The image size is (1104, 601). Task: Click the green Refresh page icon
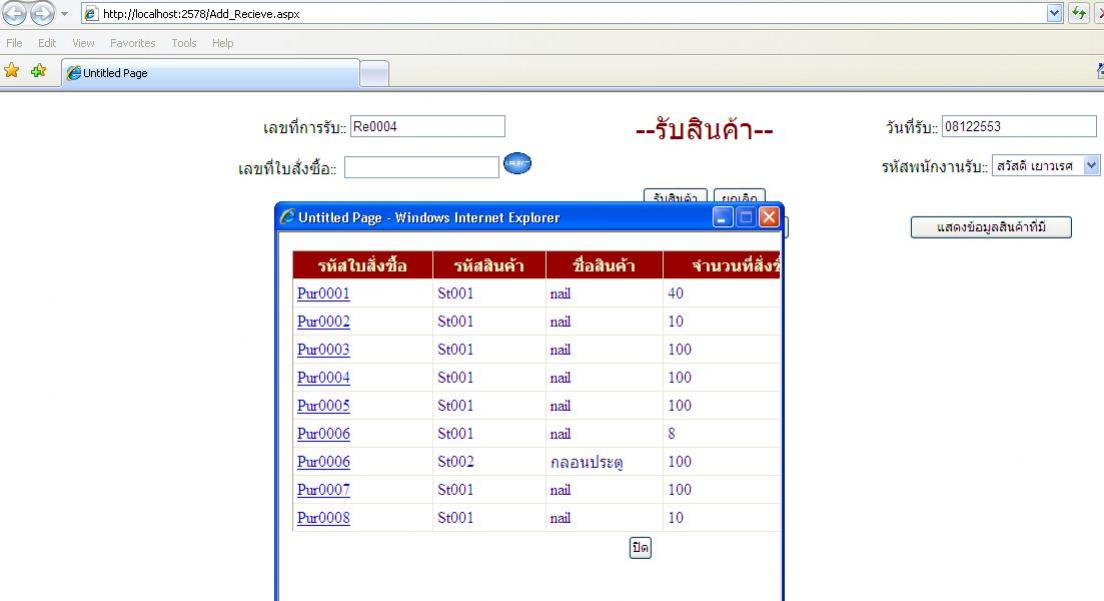pyautogui.click(x=1079, y=13)
